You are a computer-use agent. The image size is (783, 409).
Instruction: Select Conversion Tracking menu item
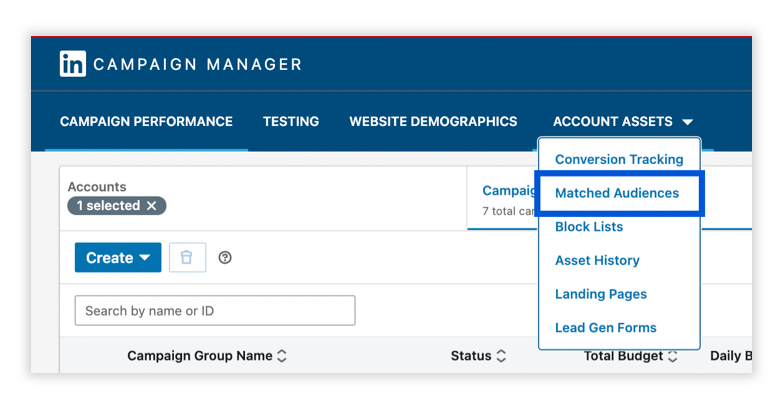tap(619, 159)
